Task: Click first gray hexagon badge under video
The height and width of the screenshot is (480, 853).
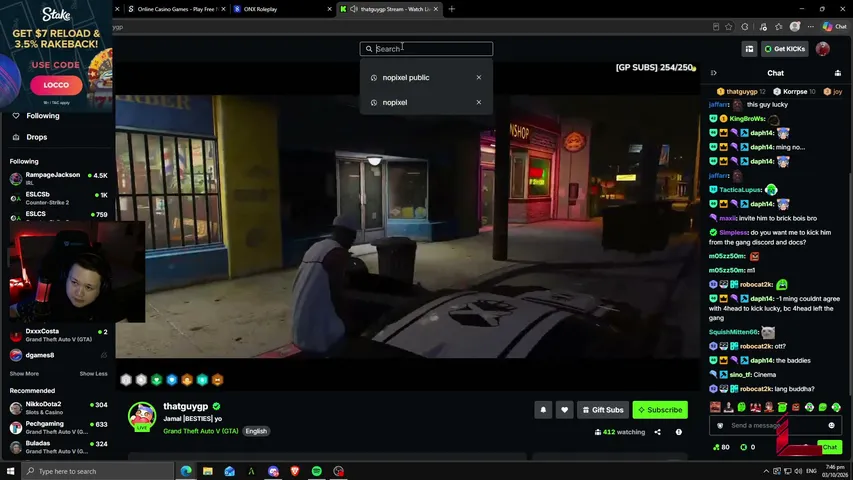Action: [126, 380]
